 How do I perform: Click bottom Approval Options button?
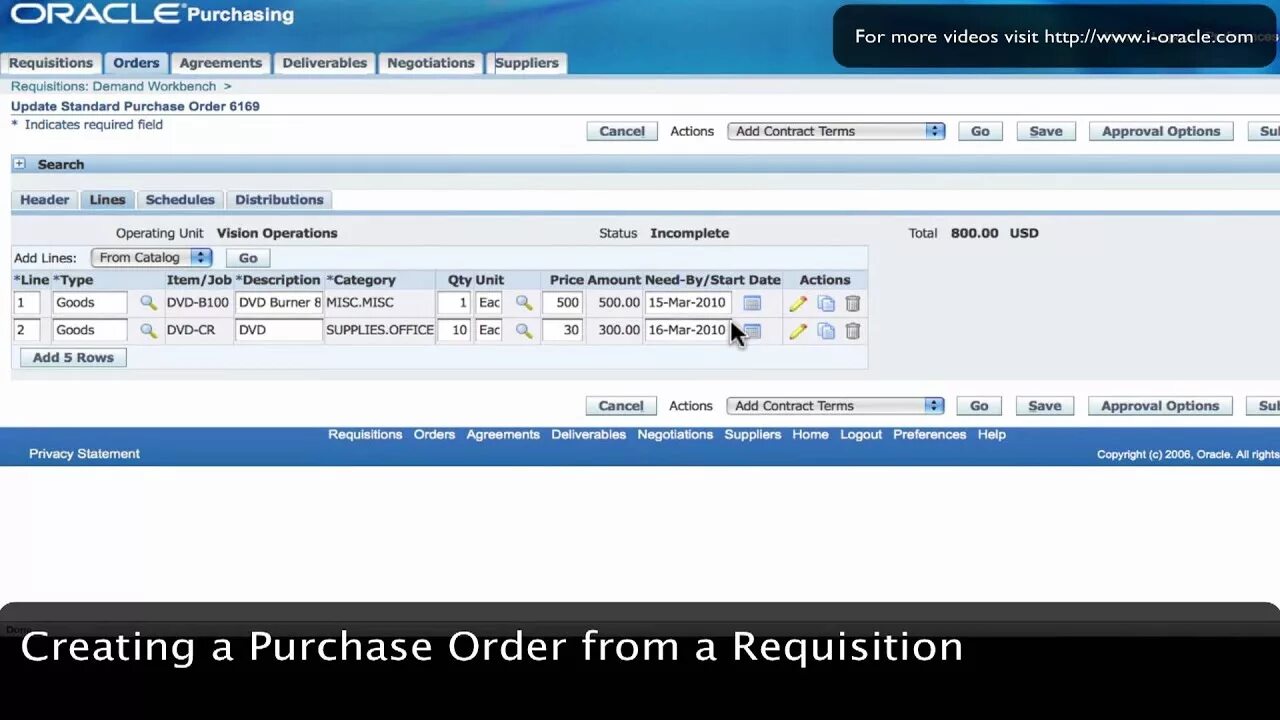(1160, 406)
